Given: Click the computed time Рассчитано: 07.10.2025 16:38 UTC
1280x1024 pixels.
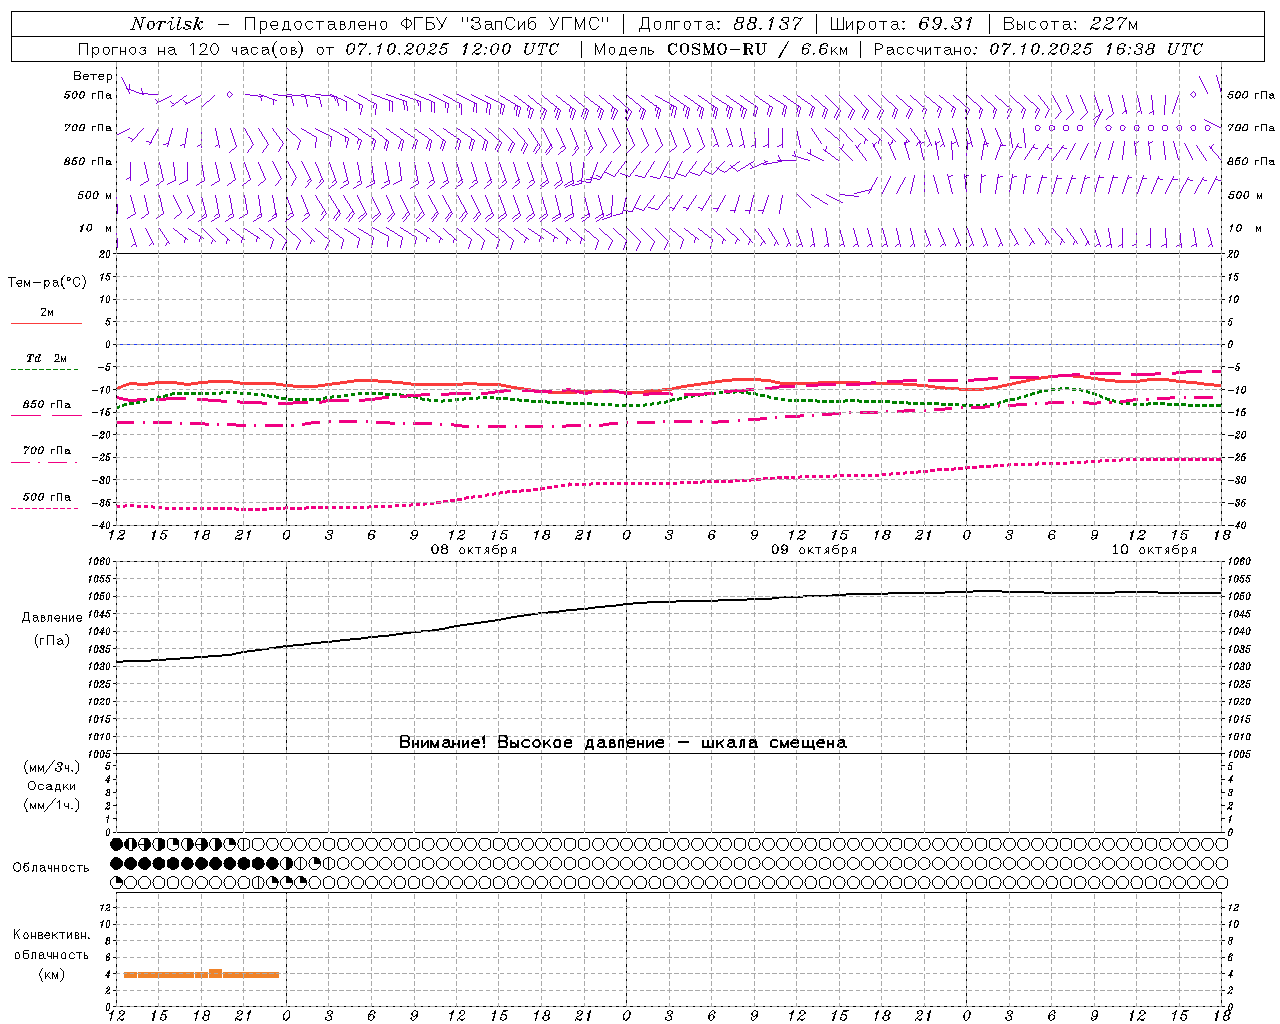Looking at the screenshot, I should tap(1038, 49).
